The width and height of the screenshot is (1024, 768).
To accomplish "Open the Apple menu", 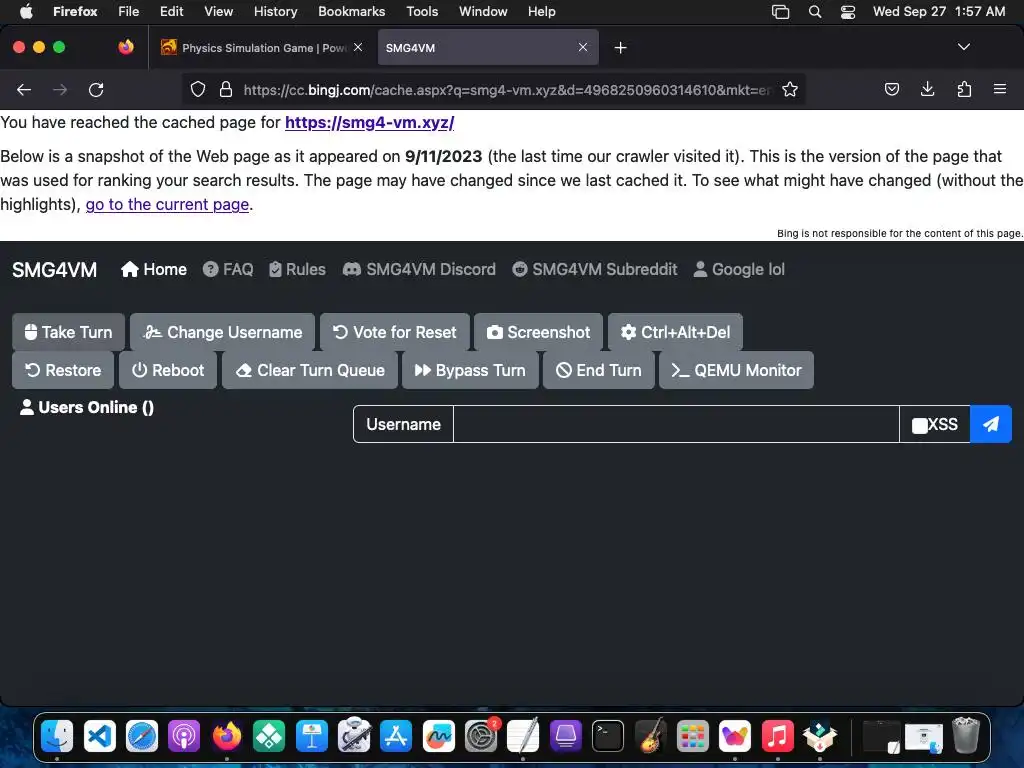I will coord(26,11).
